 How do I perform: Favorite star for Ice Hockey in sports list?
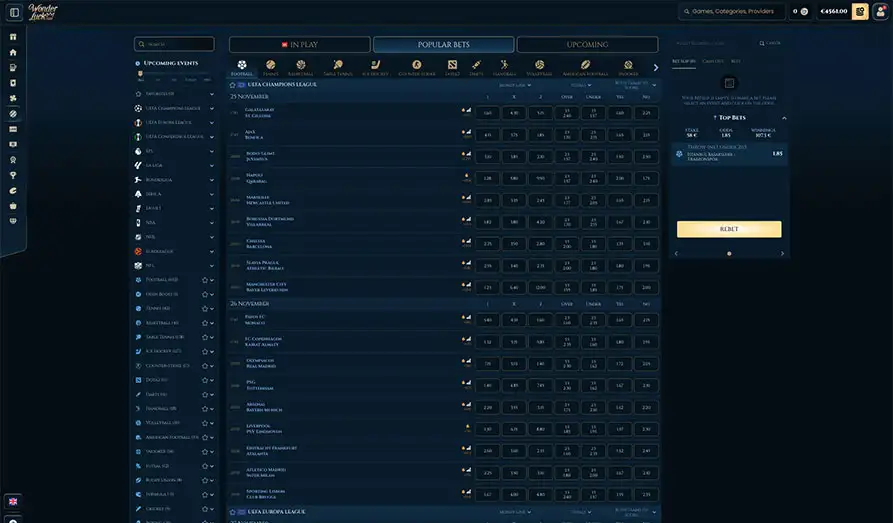[205, 352]
